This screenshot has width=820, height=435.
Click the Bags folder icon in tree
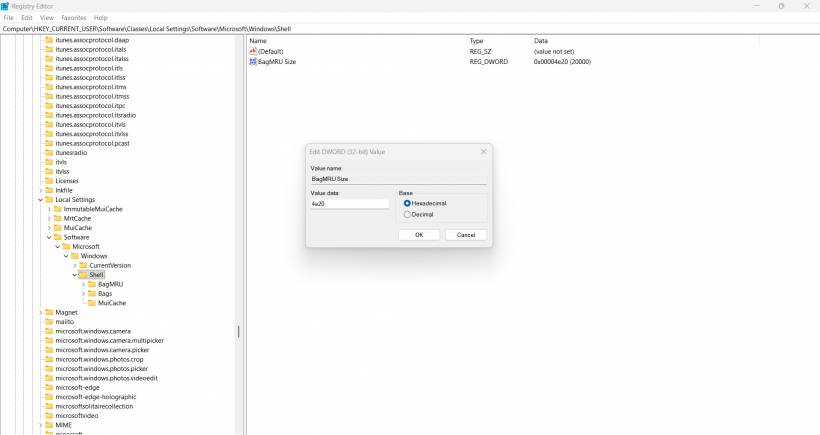click(92, 293)
